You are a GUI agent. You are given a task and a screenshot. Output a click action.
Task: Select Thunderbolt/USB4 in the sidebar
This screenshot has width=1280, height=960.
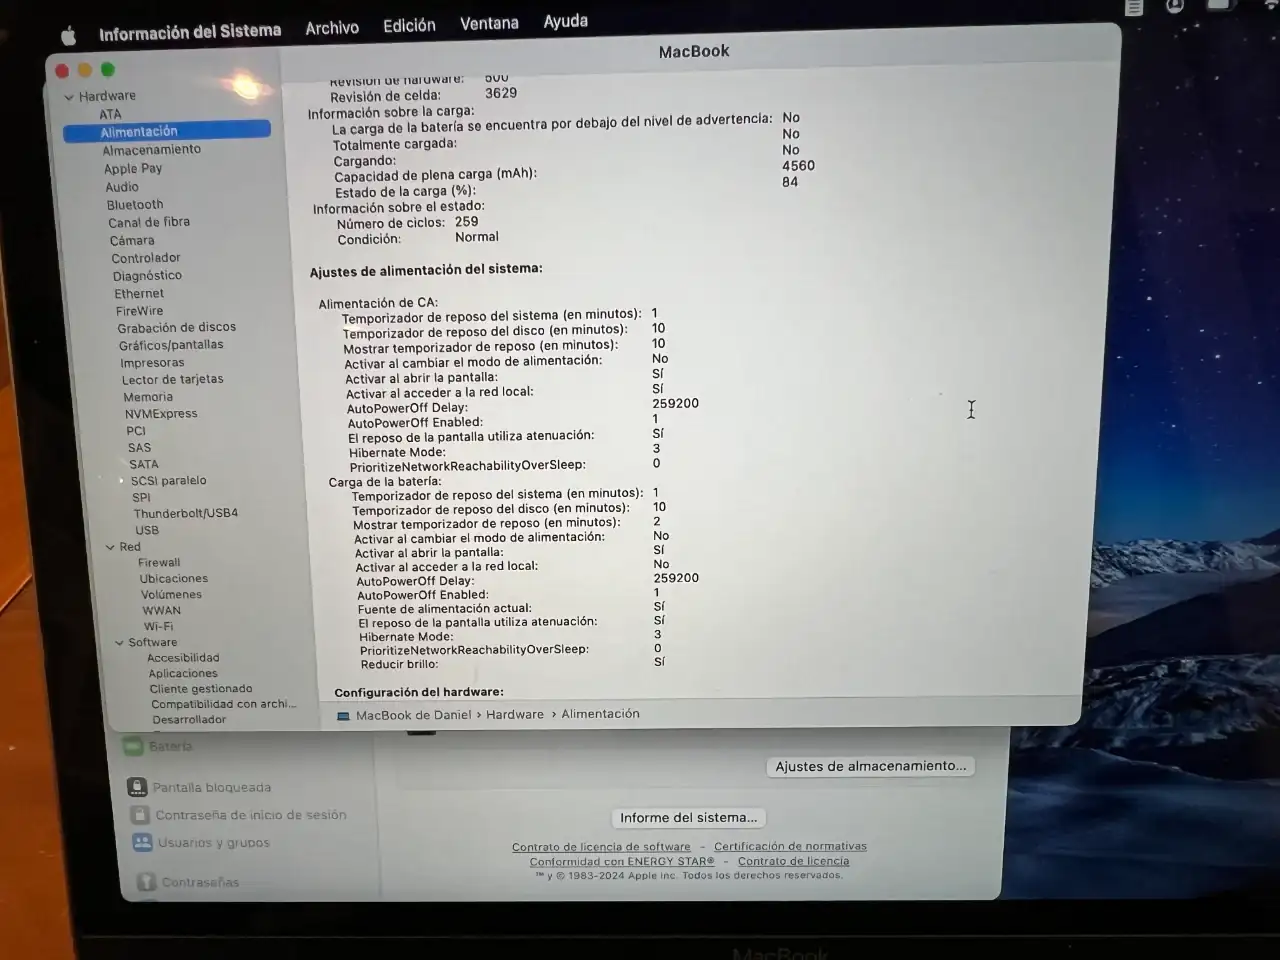pyautogui.click(x=186, y=513)
